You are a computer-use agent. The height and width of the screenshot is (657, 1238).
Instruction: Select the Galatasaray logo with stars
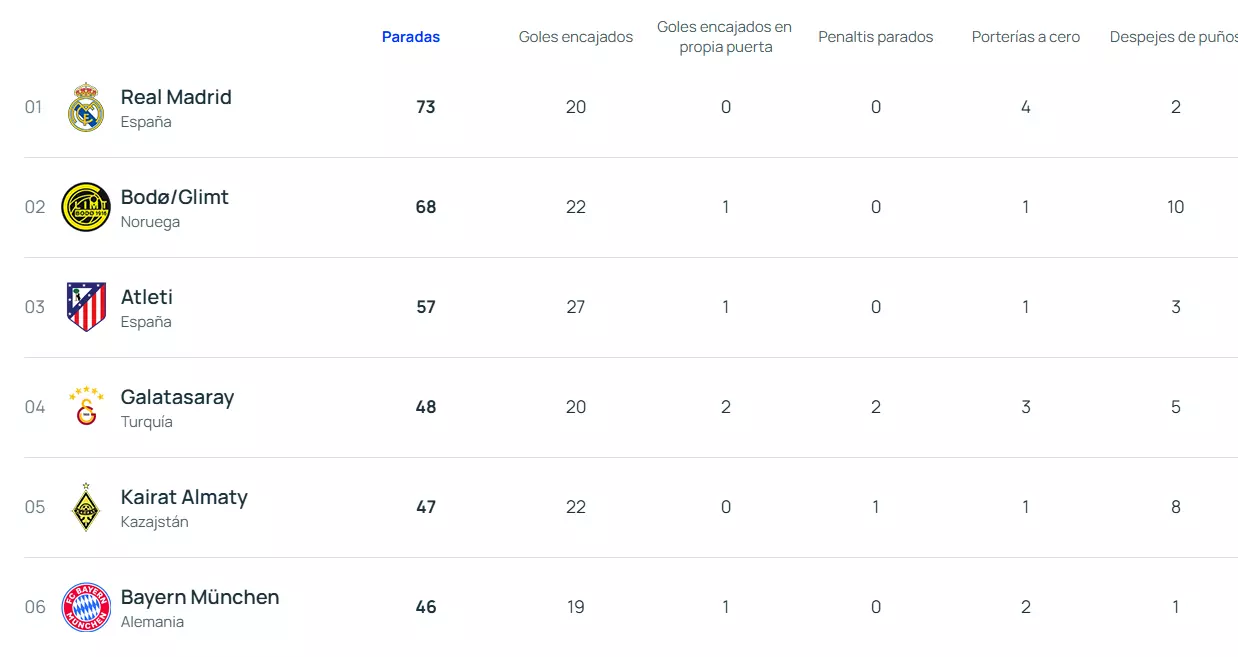click(x=86, y=406)
